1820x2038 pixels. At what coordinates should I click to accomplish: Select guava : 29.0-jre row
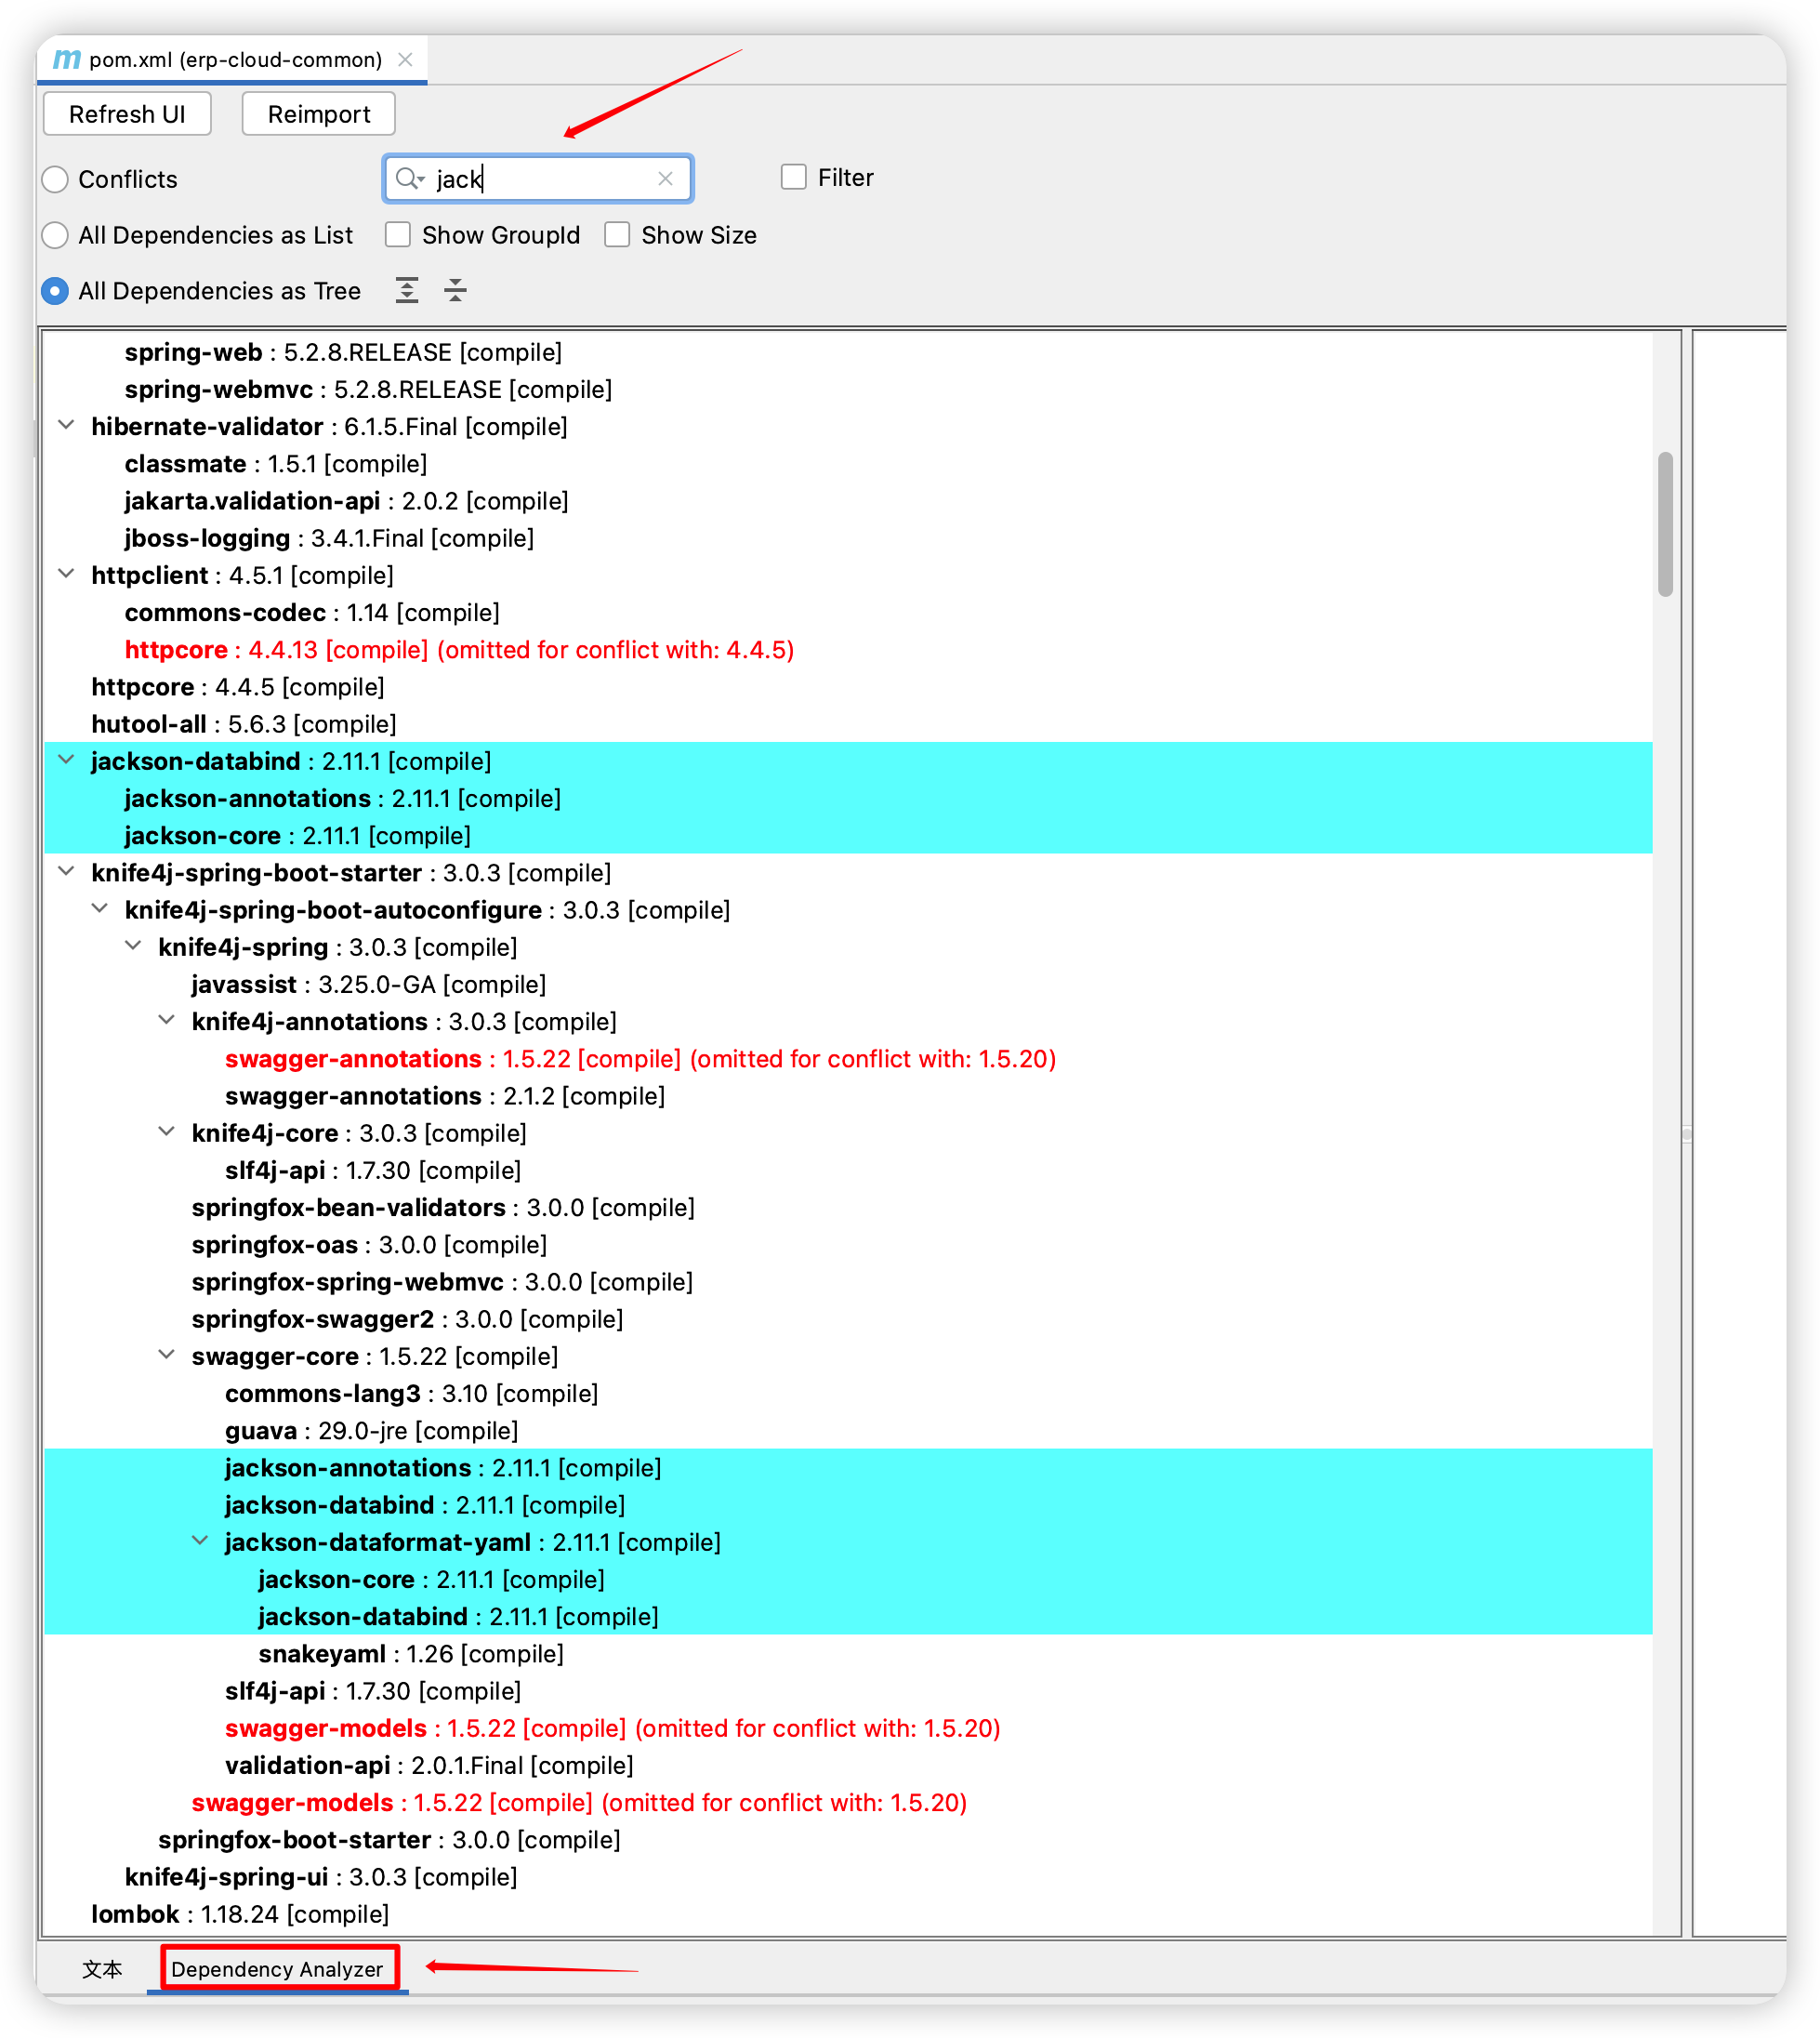click(x=371, y=1430)
